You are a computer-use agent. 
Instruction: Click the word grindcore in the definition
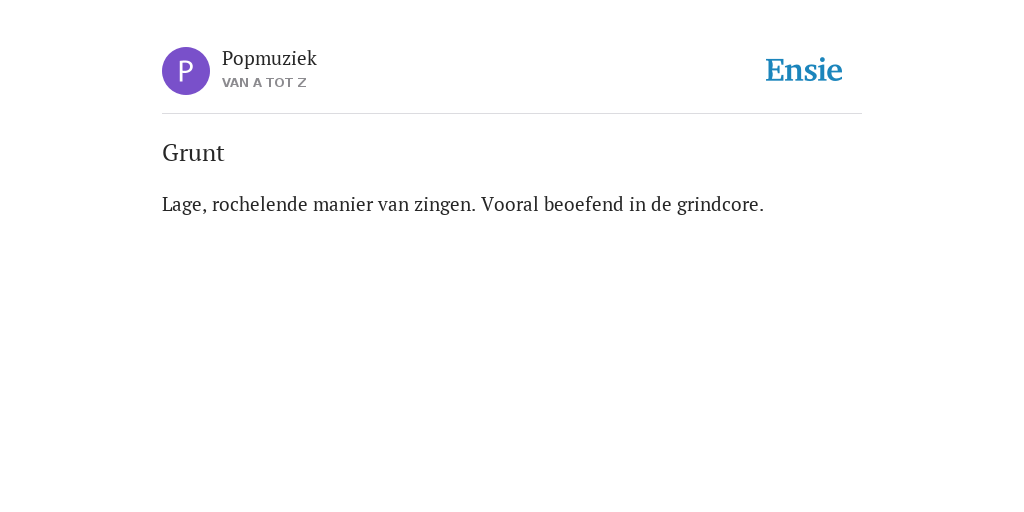pyautogui.click(x=720, y=205)
